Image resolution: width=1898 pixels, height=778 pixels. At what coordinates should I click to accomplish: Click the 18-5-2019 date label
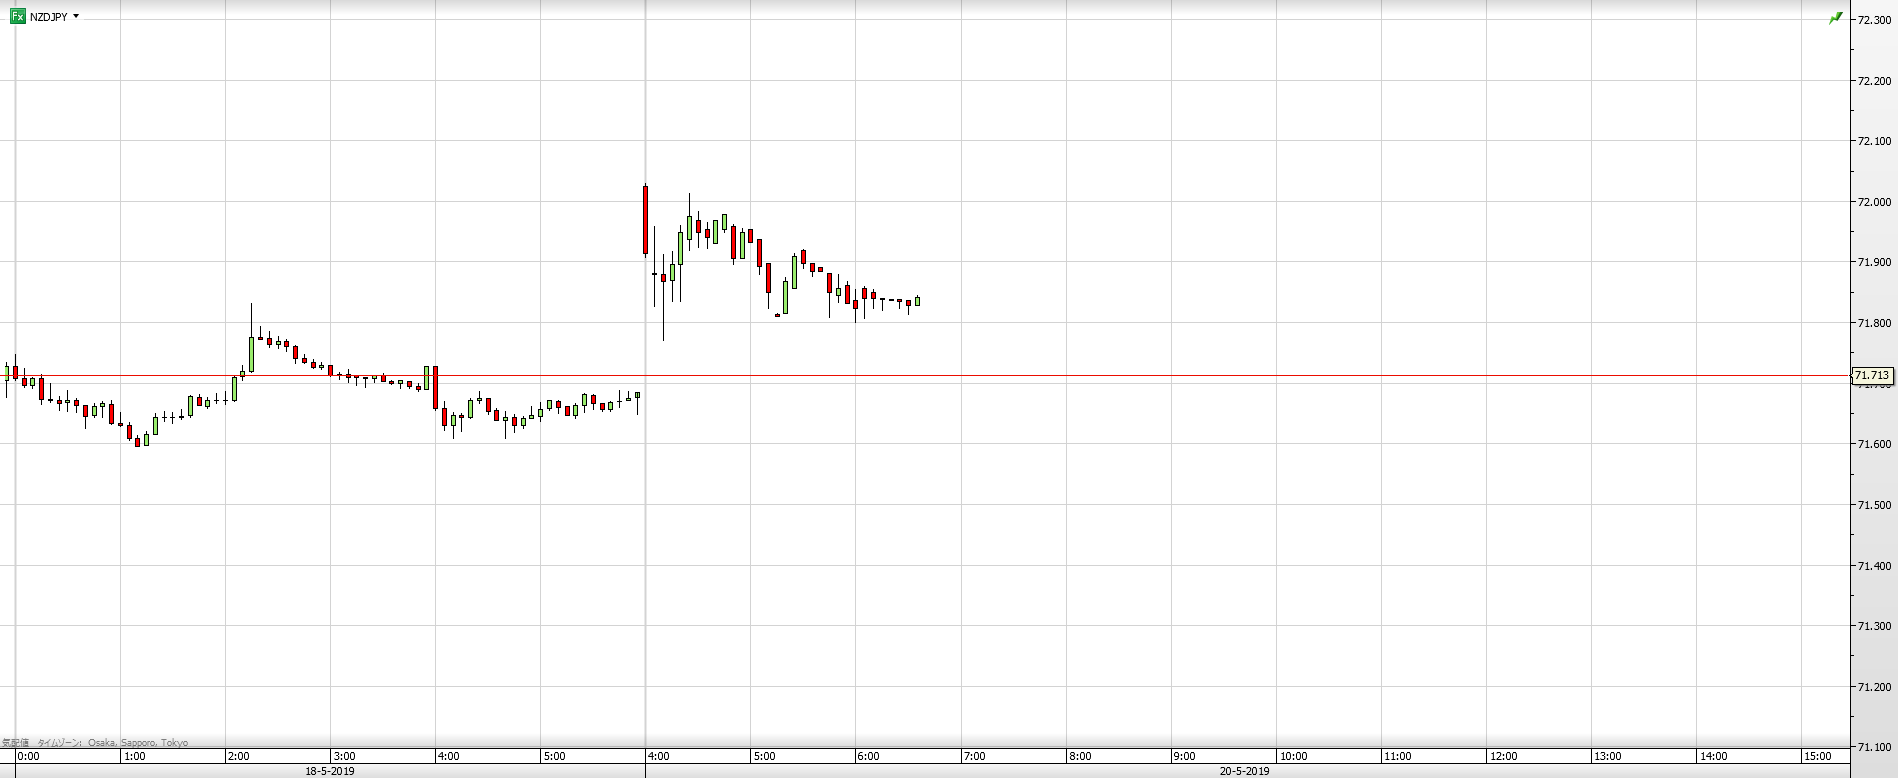point(330,771)
